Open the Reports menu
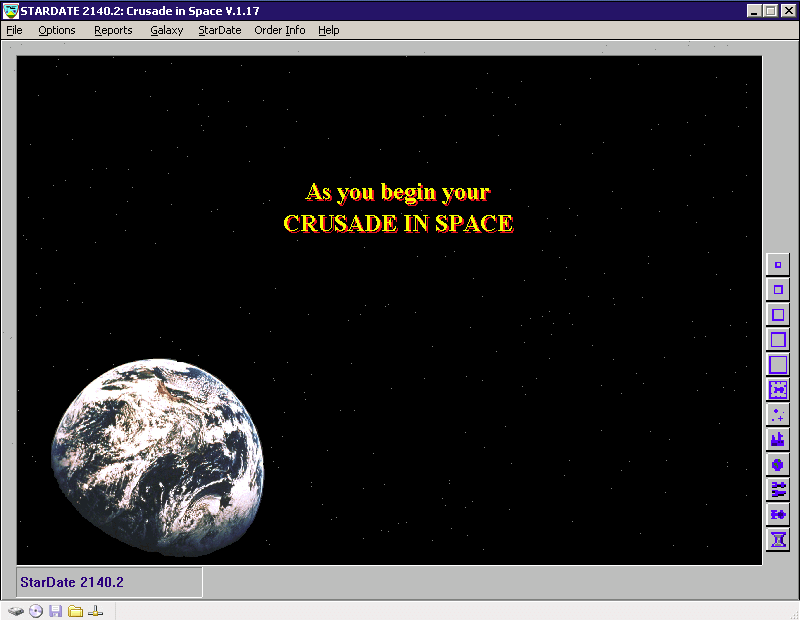 point(113,30)
